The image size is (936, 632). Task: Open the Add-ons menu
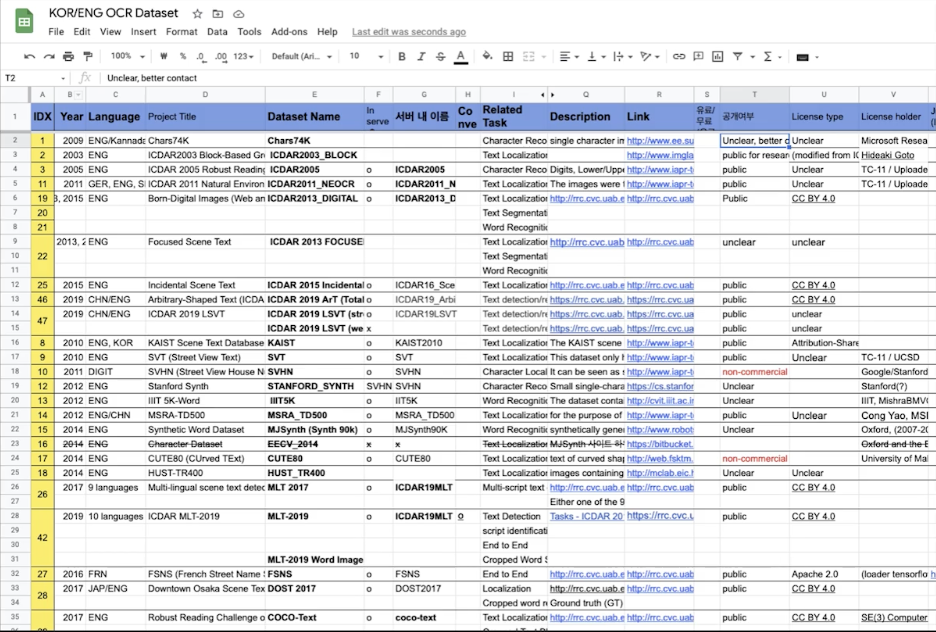pyautogui.click(x=289, y=32)
